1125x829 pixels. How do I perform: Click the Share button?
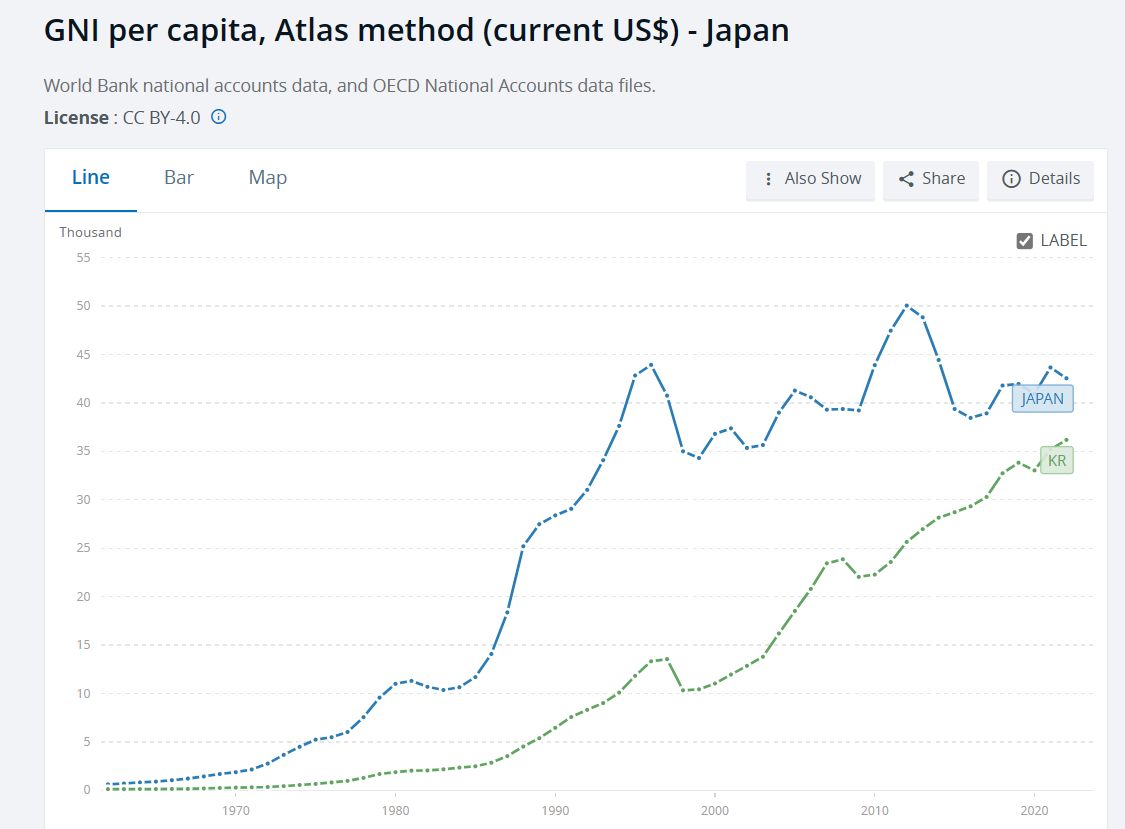coord(931,179)
